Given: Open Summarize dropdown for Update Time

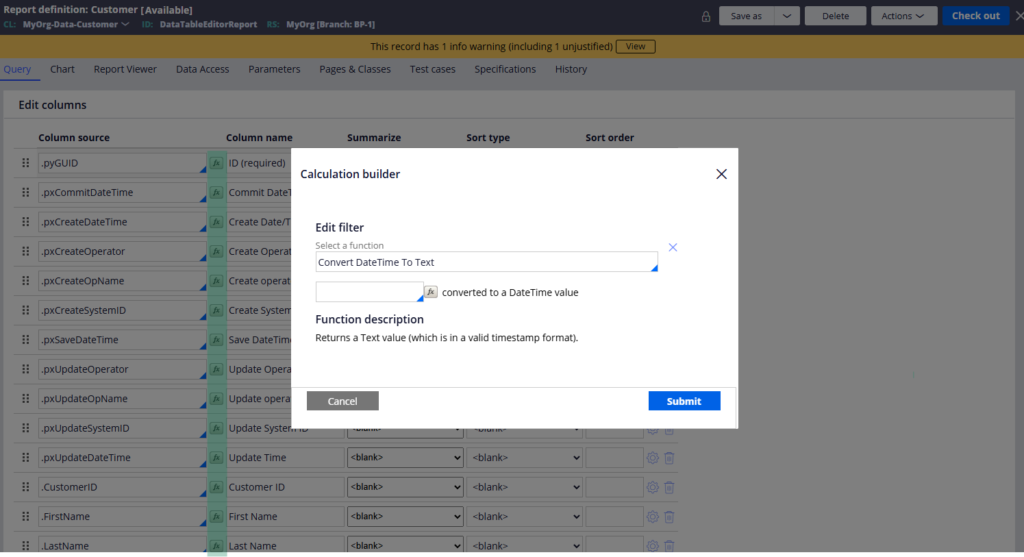Looking at the screenshot, I should (405, 458).
